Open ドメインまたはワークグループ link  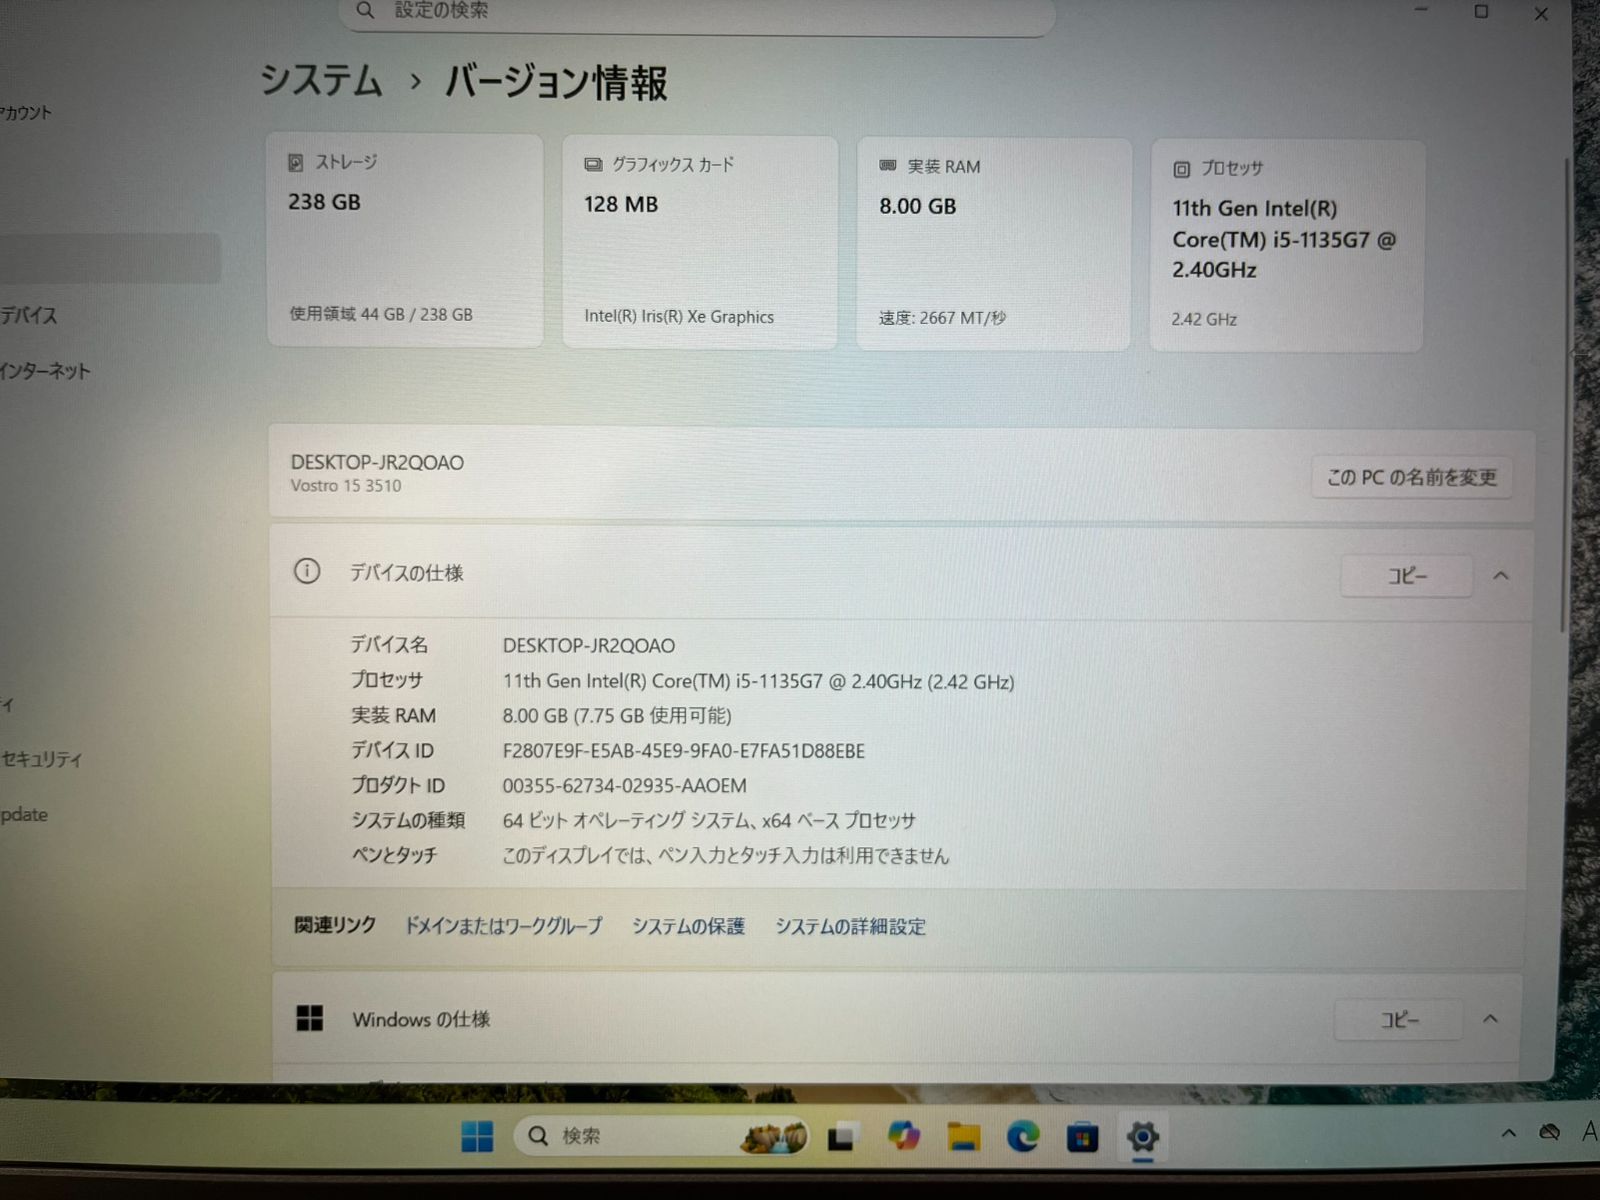coord(503,926)
